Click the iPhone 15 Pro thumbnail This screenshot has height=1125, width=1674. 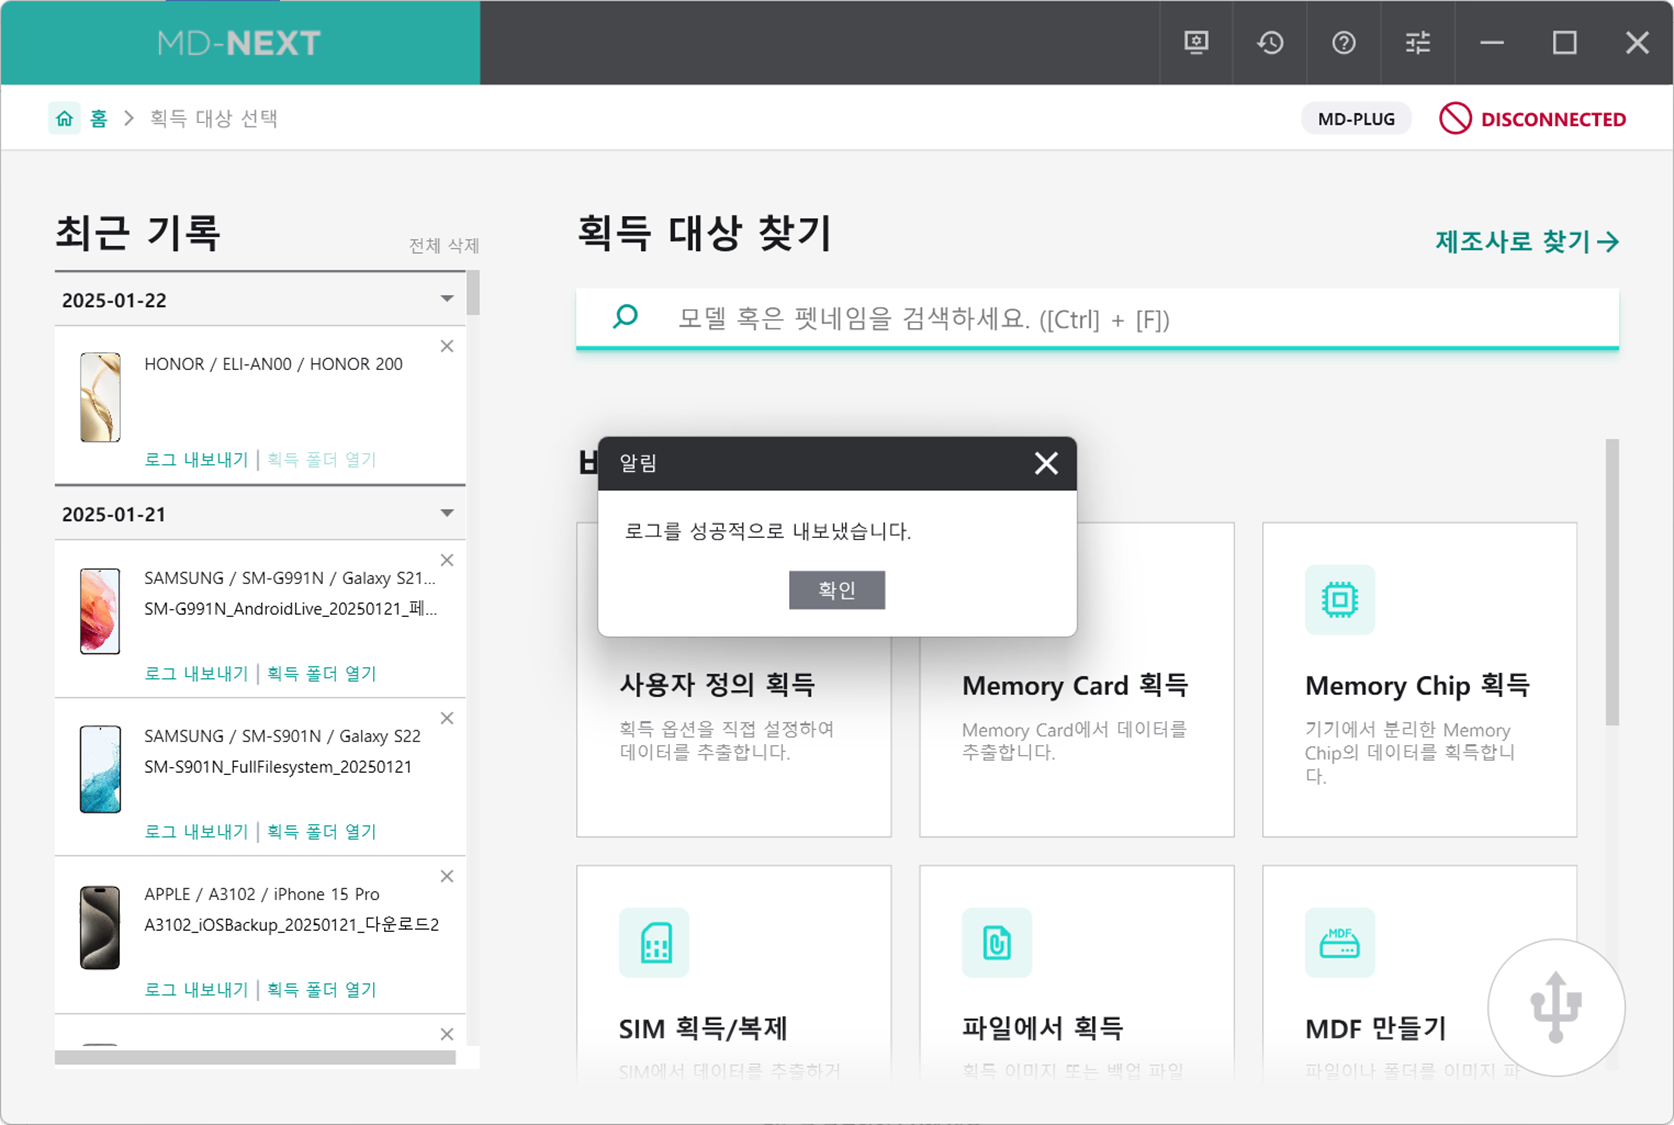(100, 927)
